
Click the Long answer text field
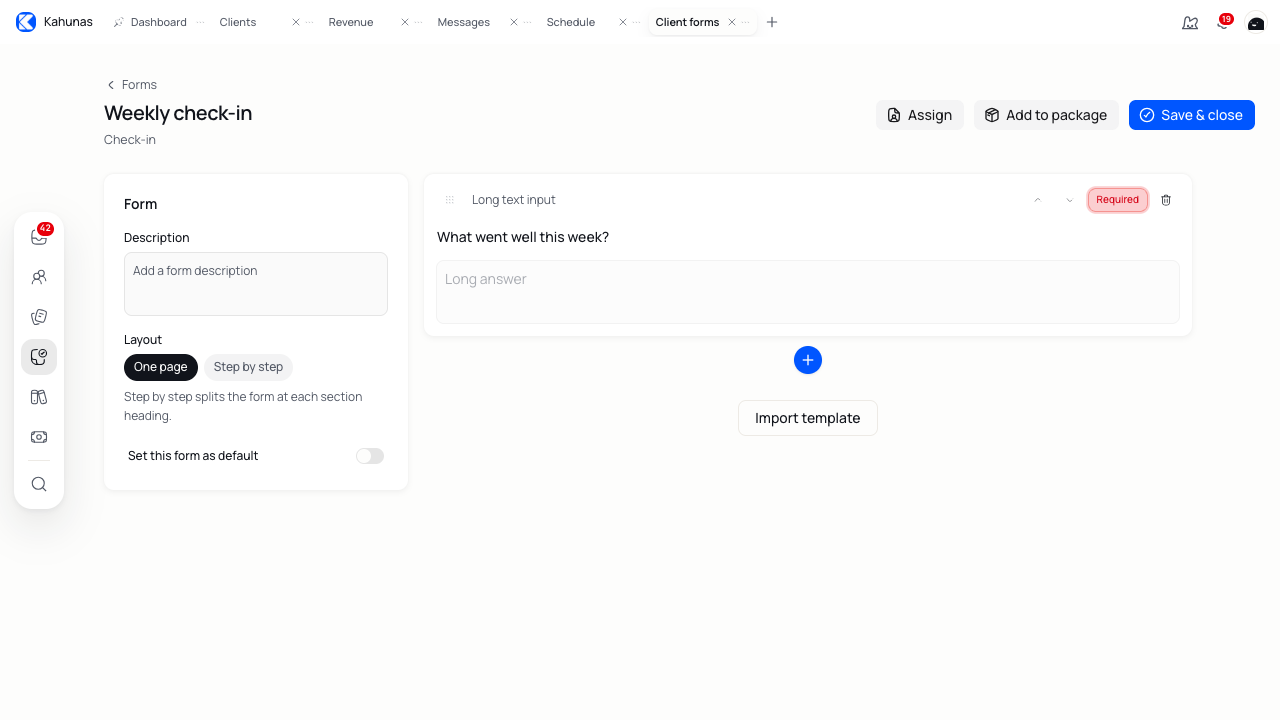pos(808,292)
